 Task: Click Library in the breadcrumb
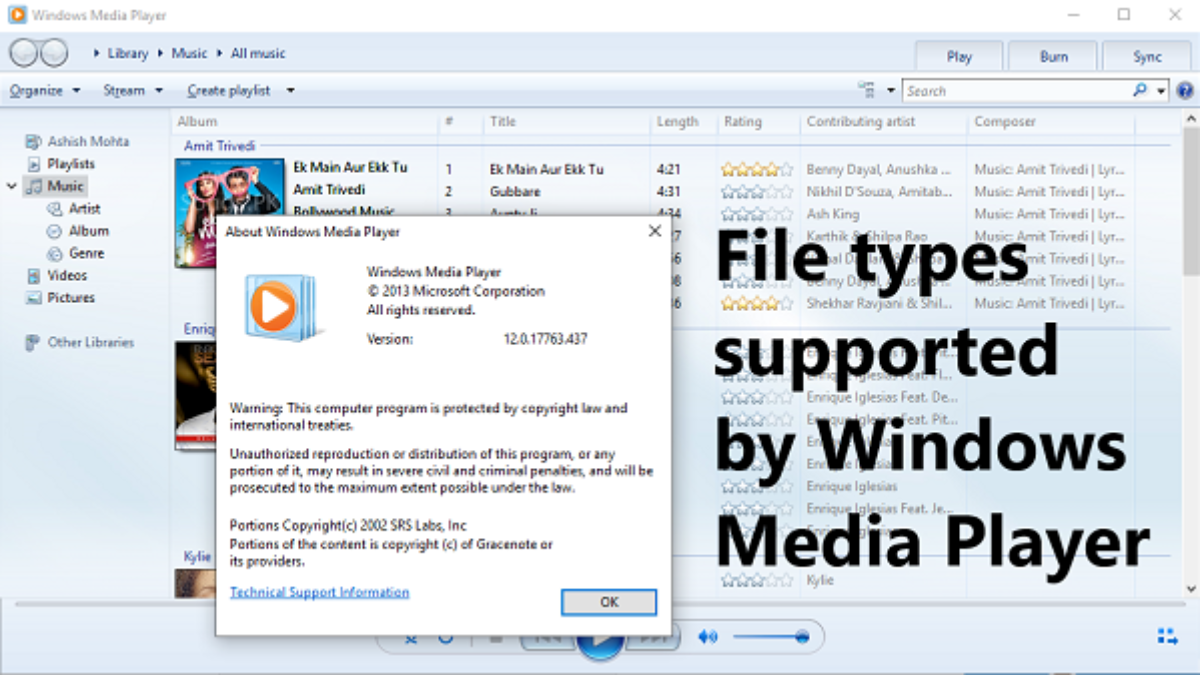[x=127, y=53]
